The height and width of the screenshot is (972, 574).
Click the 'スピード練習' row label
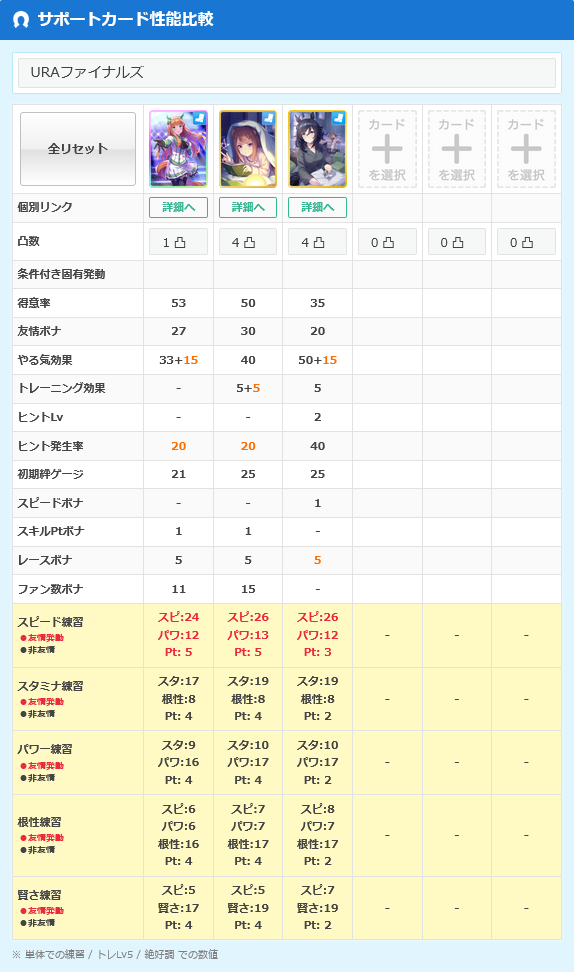(50, 622)
